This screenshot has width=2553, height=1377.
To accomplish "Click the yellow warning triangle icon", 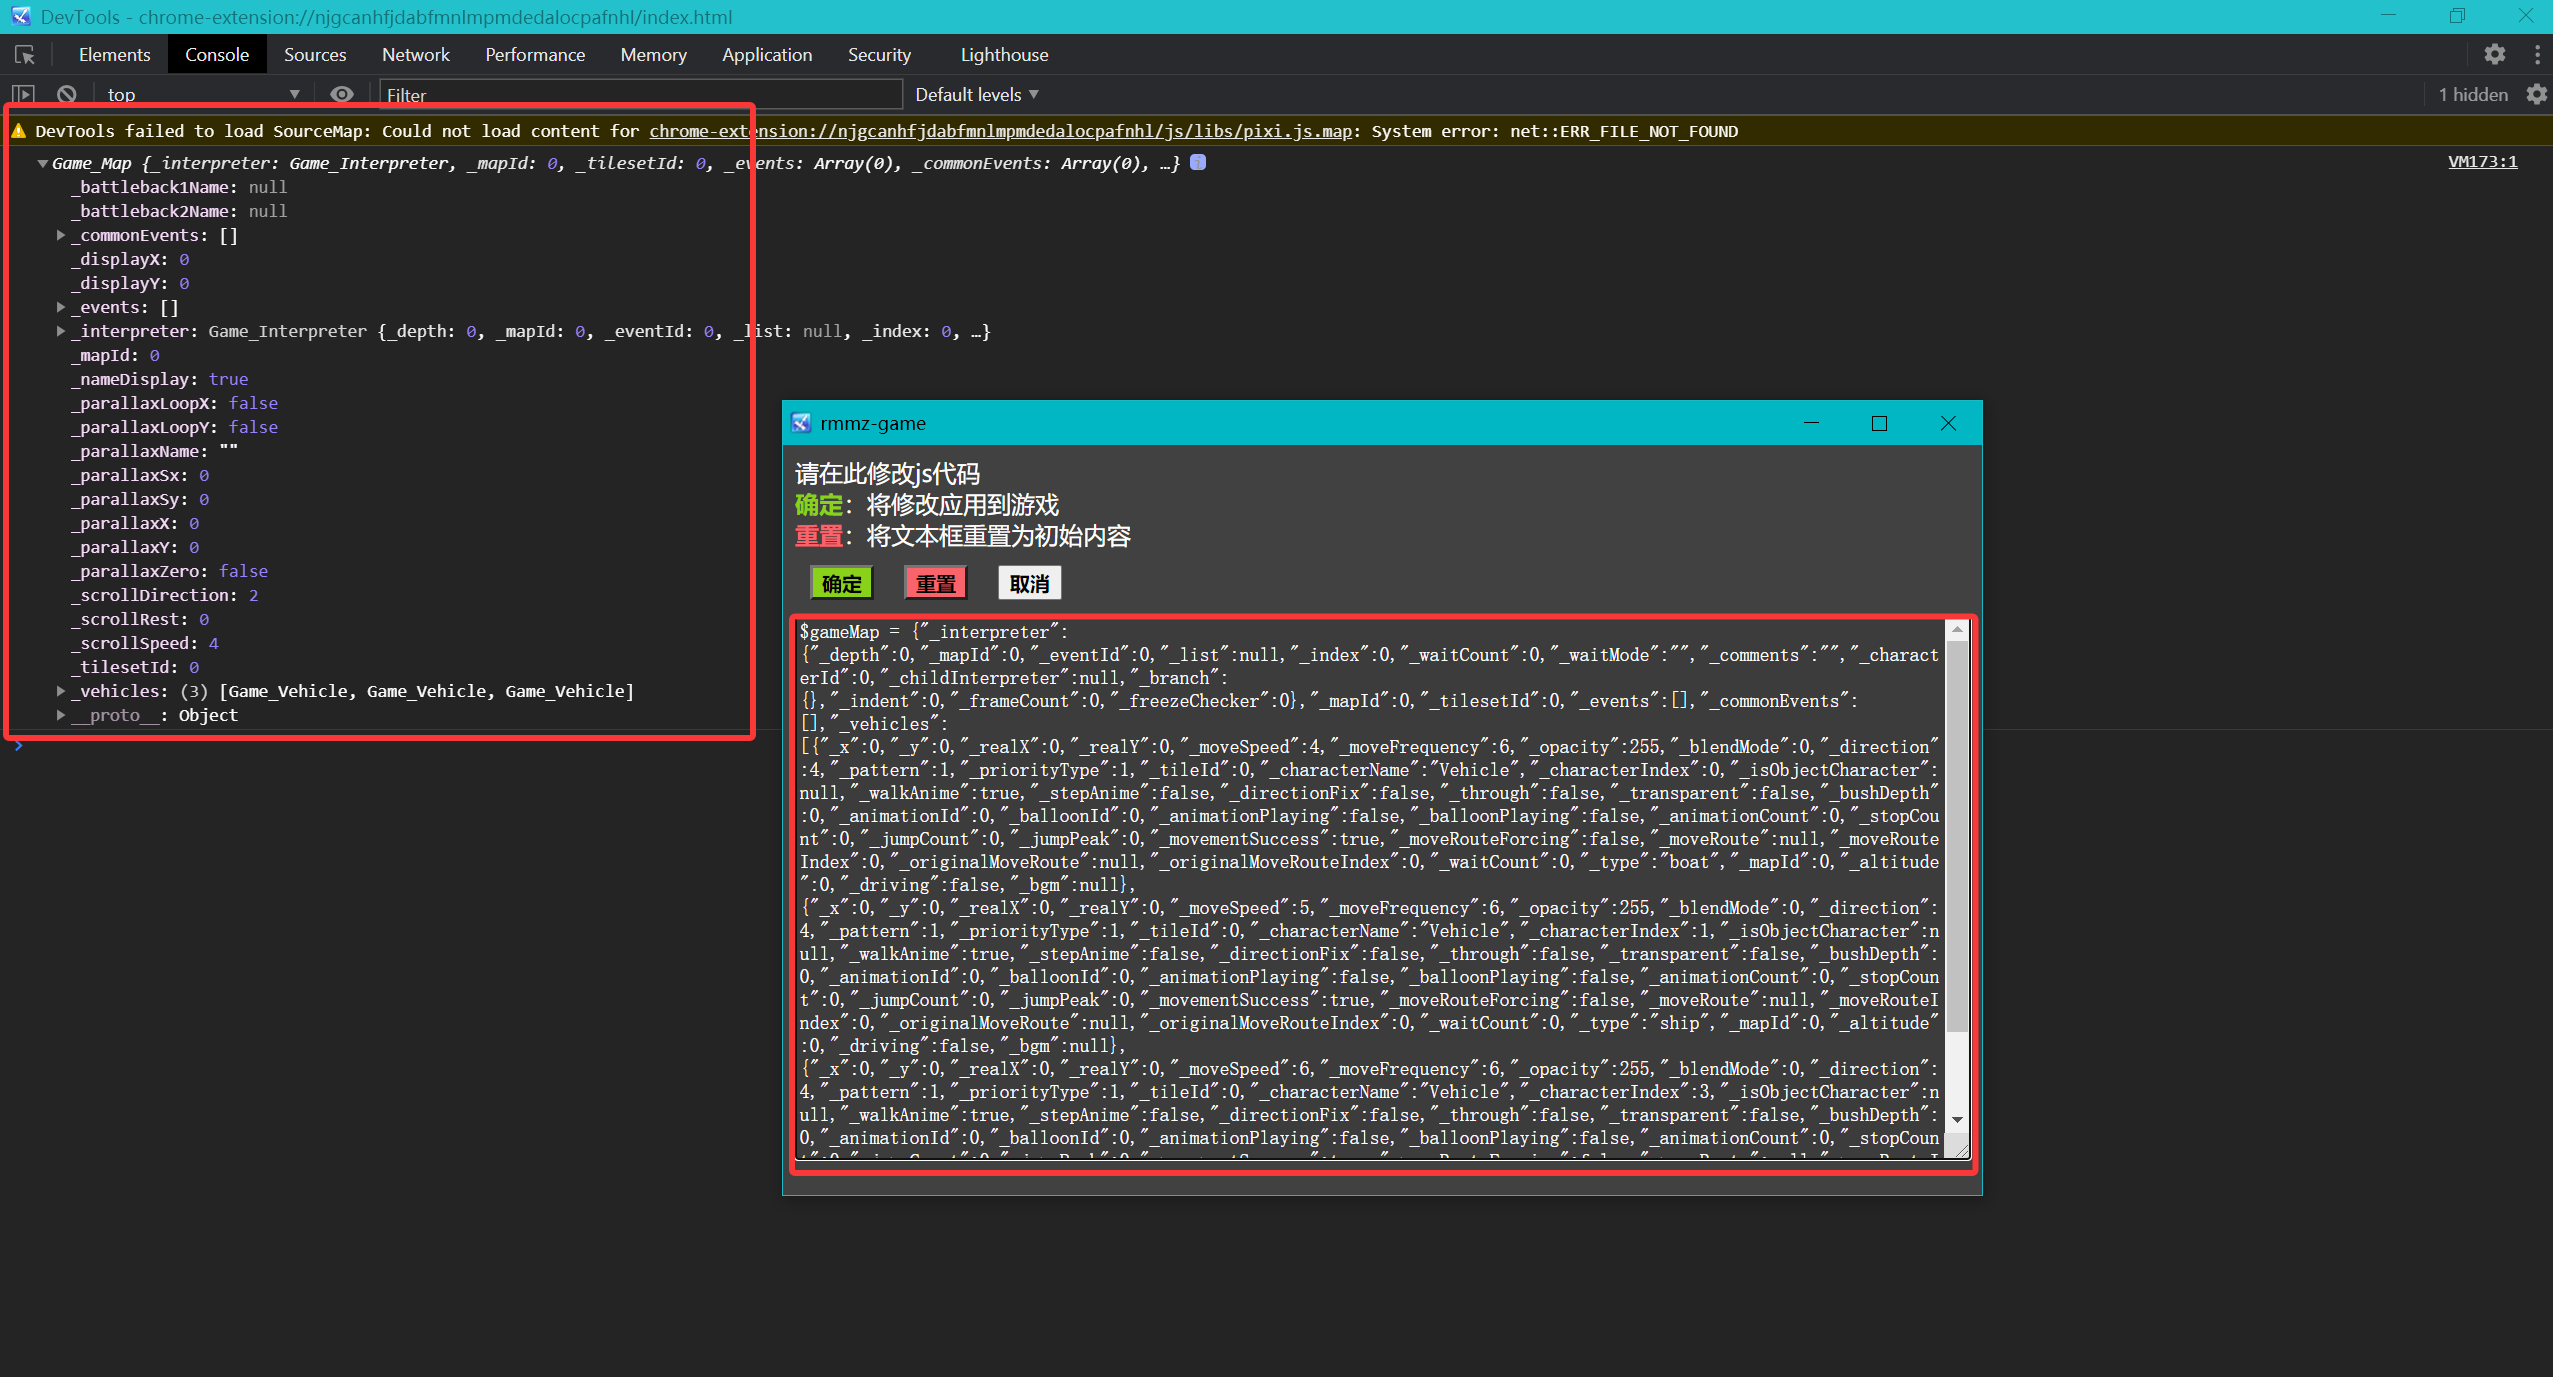I will click(19, 131).
